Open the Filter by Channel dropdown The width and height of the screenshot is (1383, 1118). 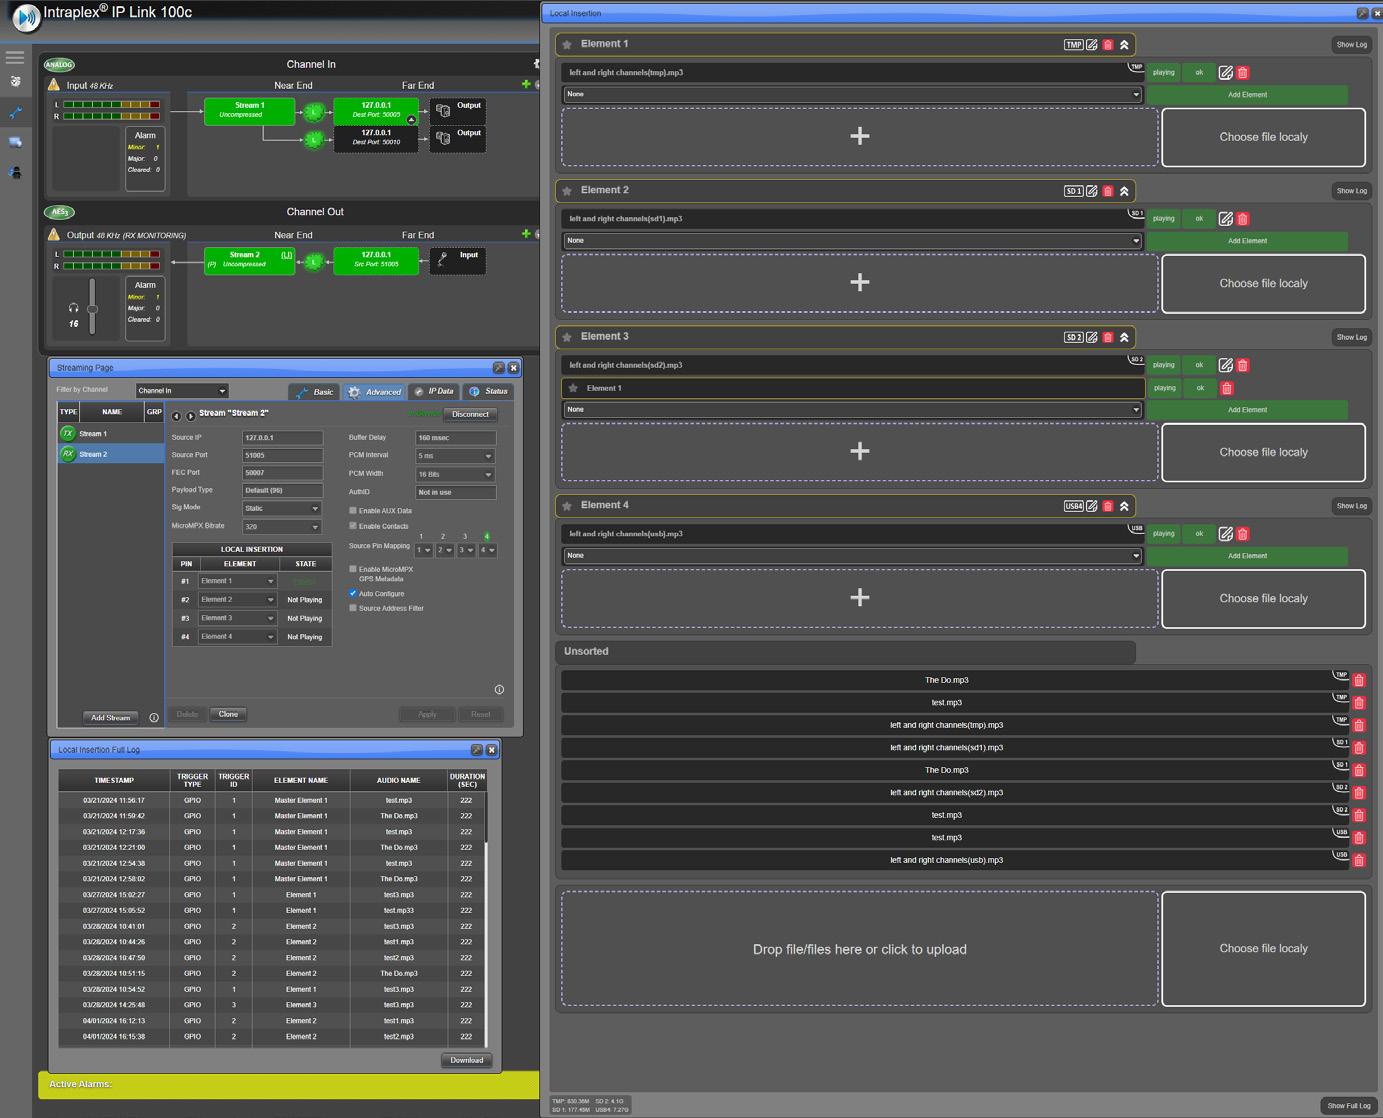click(181, 390)
